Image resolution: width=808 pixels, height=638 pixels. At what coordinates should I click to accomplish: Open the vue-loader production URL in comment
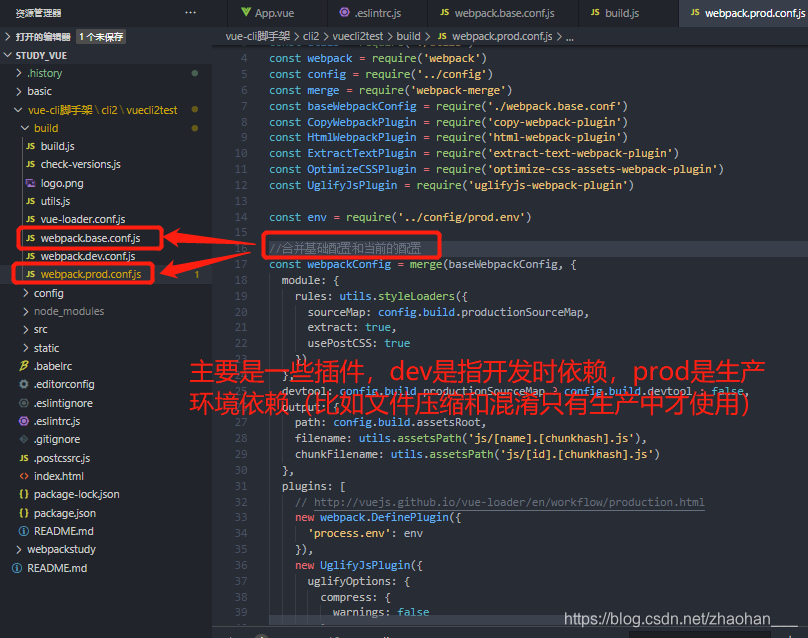509,502
